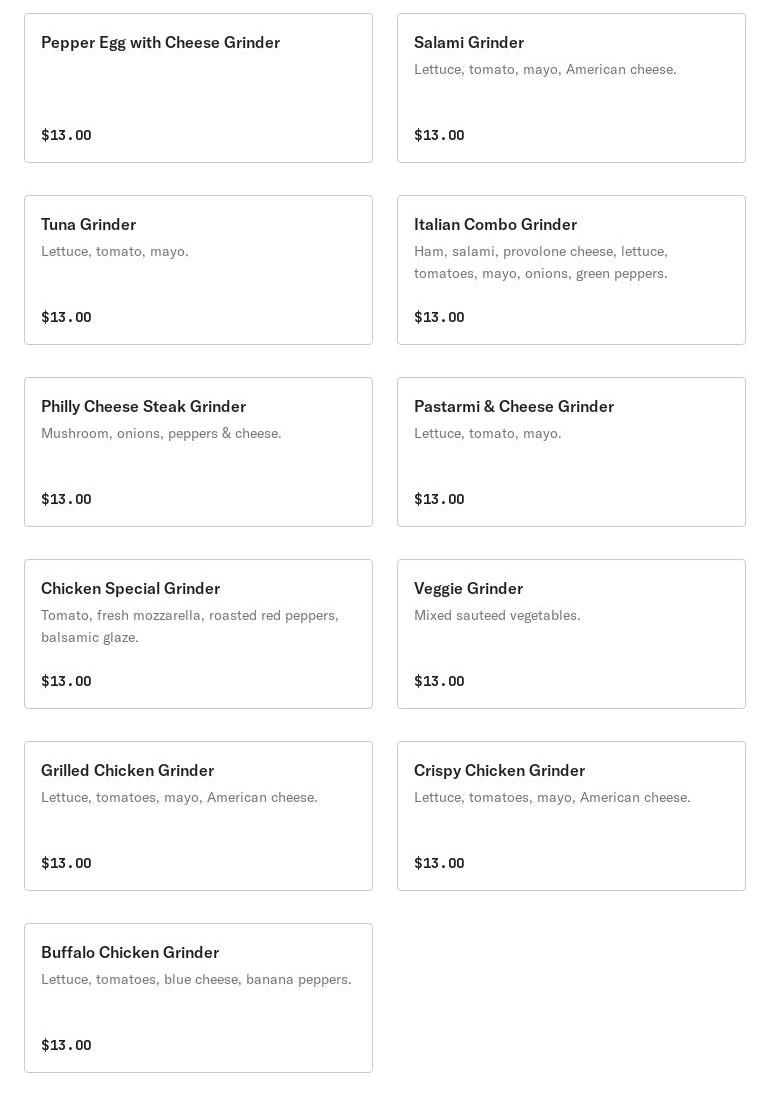Click the Veggie Grinder $13.00 price
770x1101 pixels.
(439, 681)
